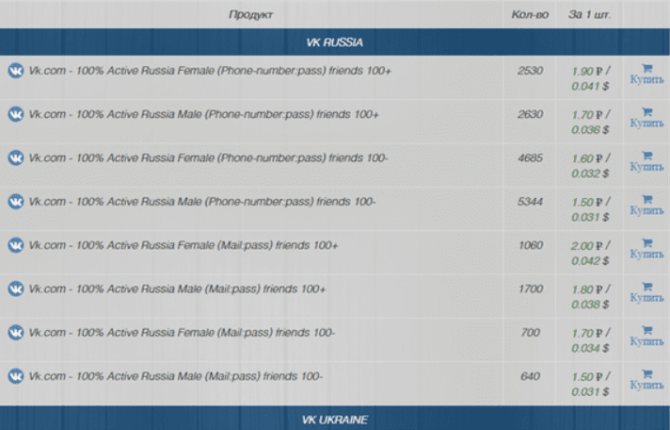
Task: Click Купить for Female Mail:pass friends 100-
Action: click(647, 342)
